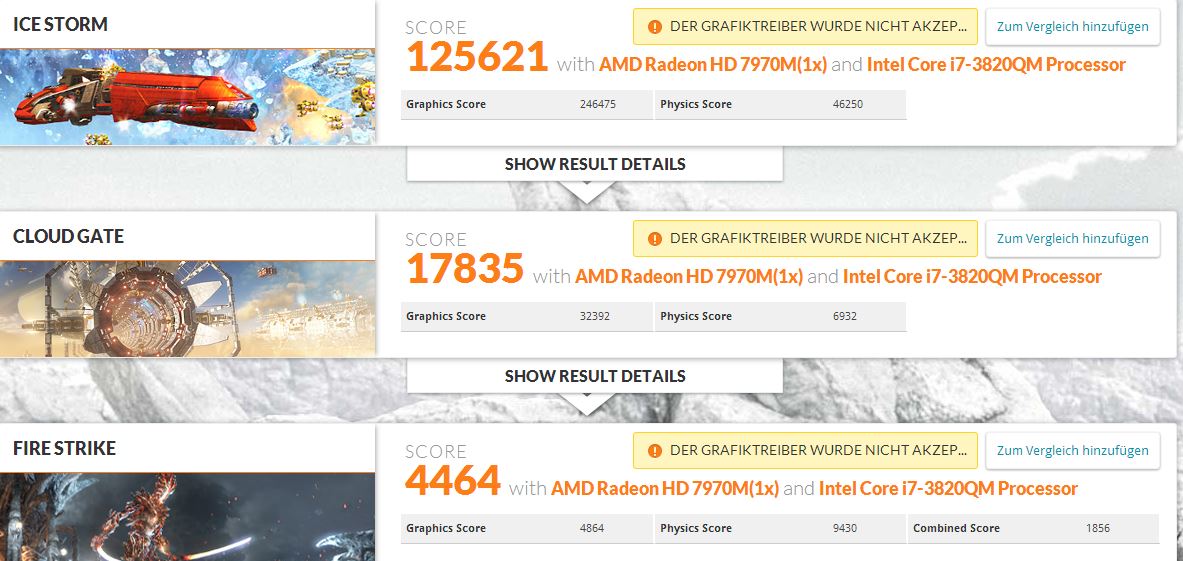Click the Graphics Score label in Fire Strike
This screenshot has width=1183, height=561.
(446, 529)
